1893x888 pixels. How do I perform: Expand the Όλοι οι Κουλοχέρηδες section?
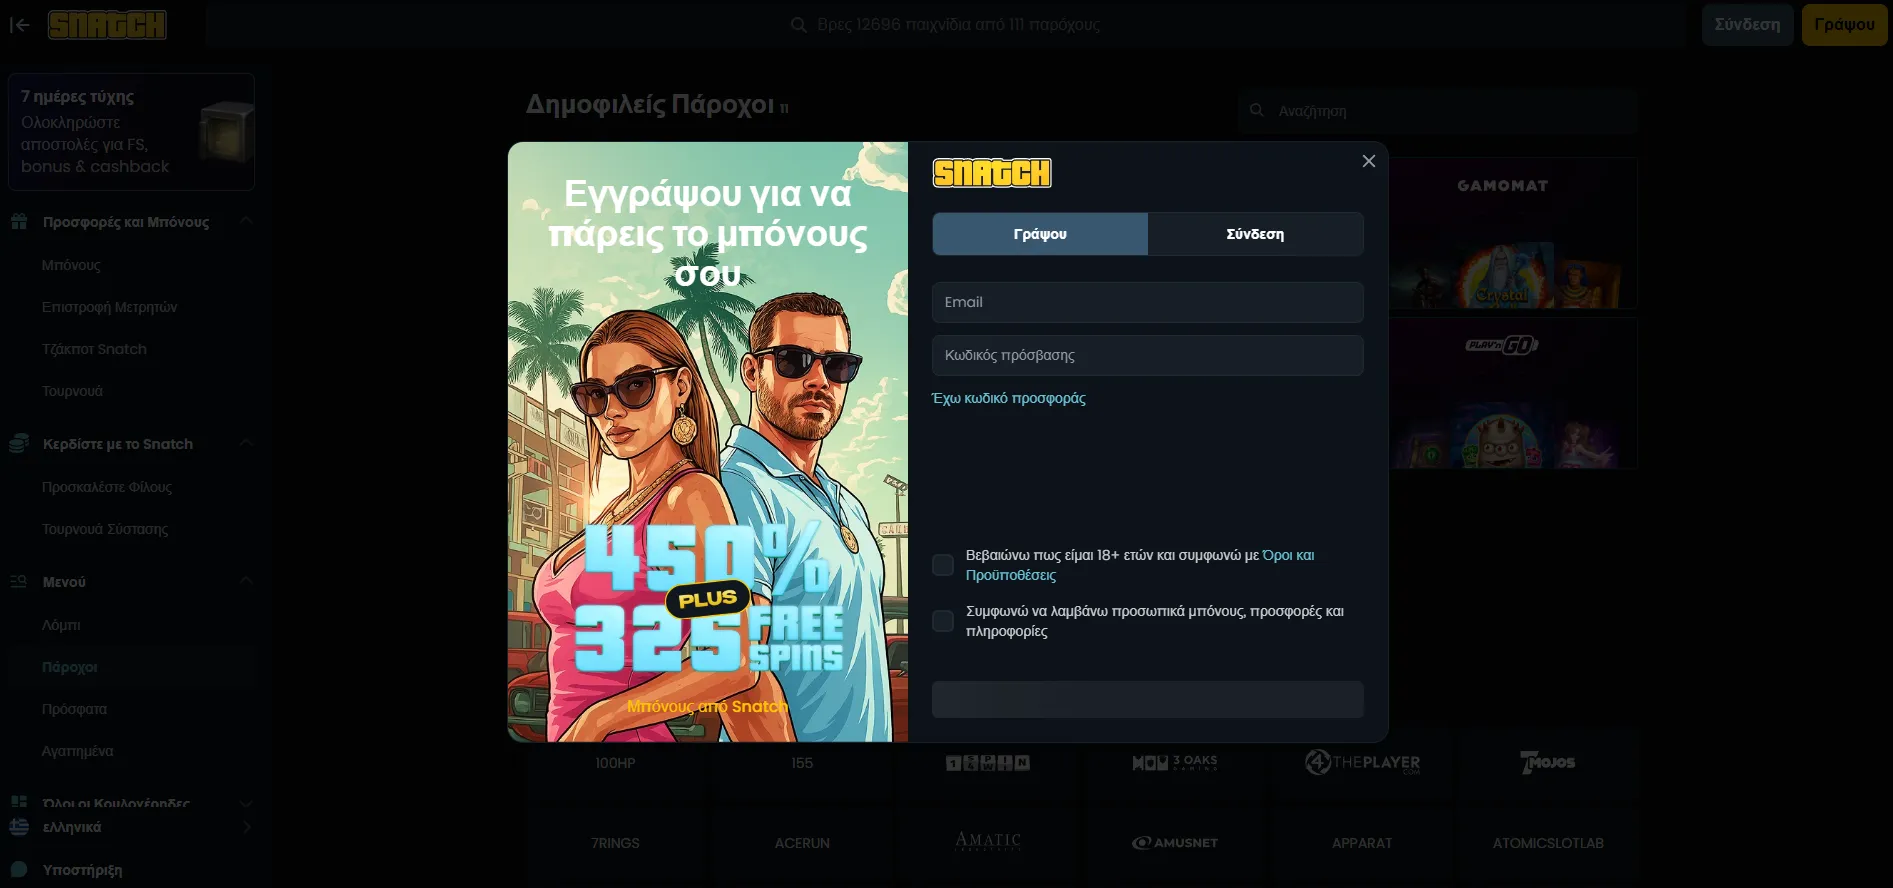click(246, 803)
